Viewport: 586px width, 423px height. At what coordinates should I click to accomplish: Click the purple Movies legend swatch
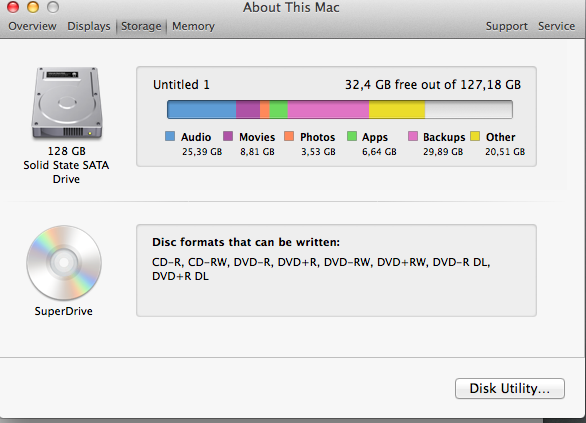coord(228,136)
